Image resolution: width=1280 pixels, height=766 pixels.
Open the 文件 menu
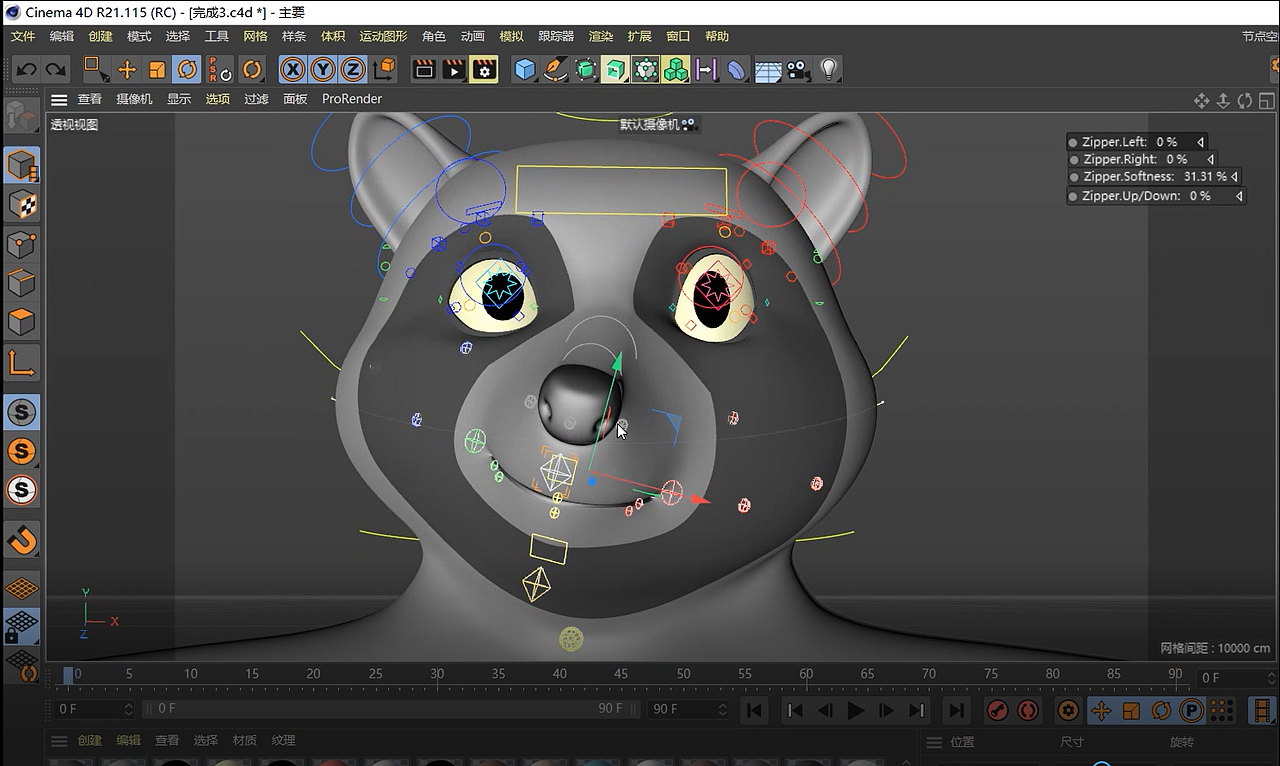pyautogui.click(x=23, y=36)
